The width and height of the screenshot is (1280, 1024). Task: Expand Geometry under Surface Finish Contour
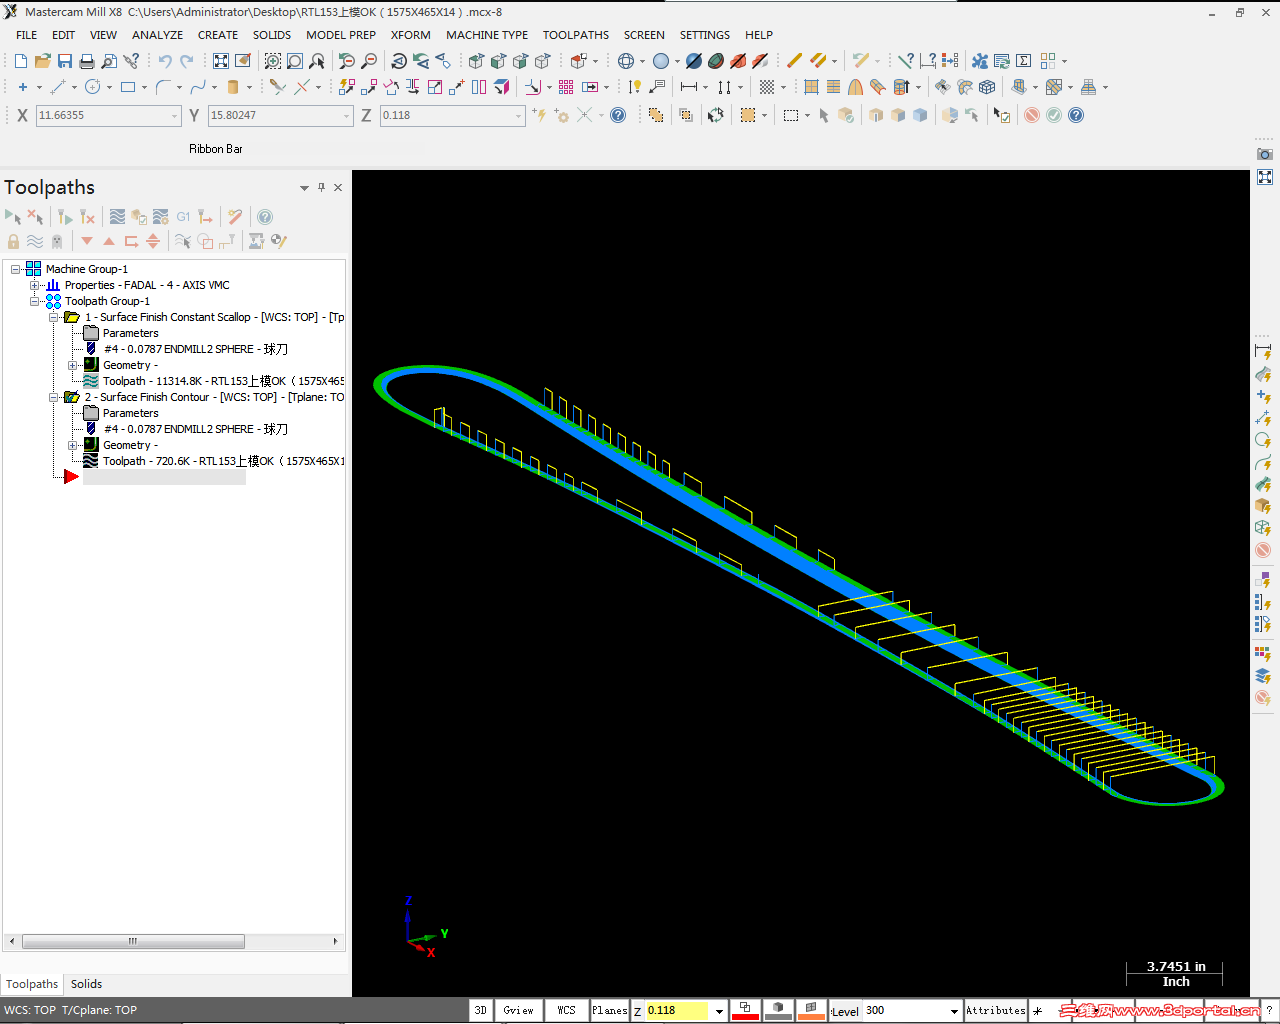(73, 445)
